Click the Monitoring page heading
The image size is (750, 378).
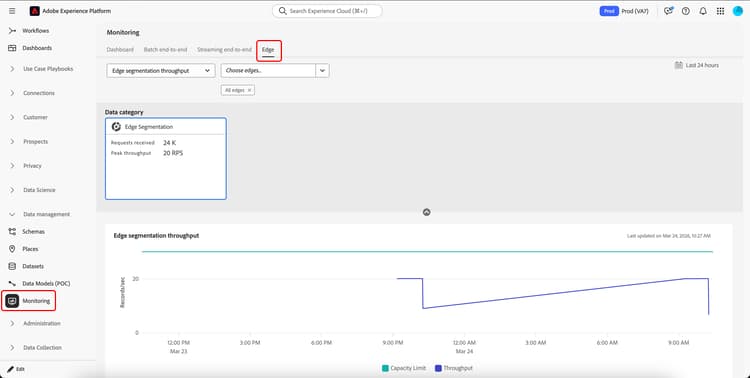(x=123, y=33)
